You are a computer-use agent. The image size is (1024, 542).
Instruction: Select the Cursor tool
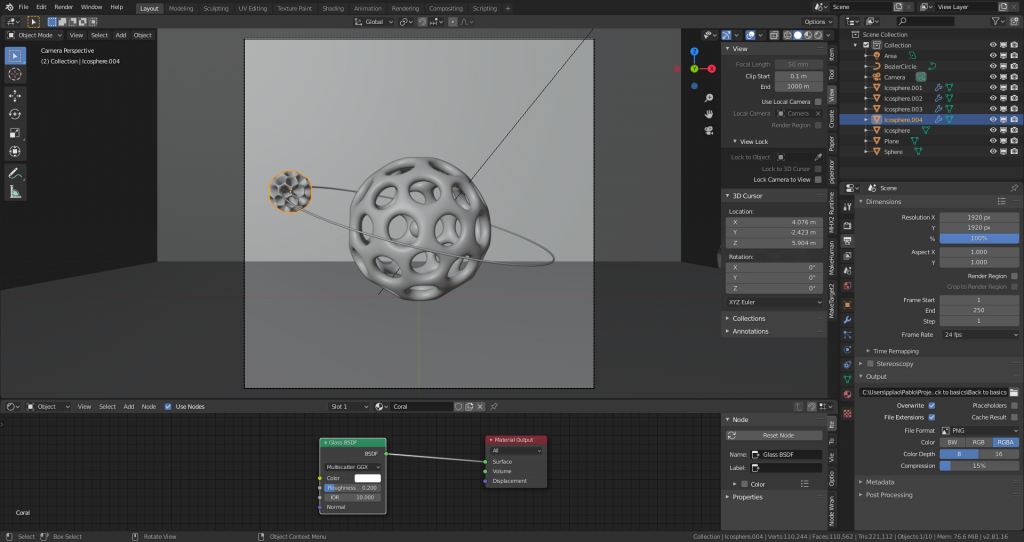click(15, 74)
